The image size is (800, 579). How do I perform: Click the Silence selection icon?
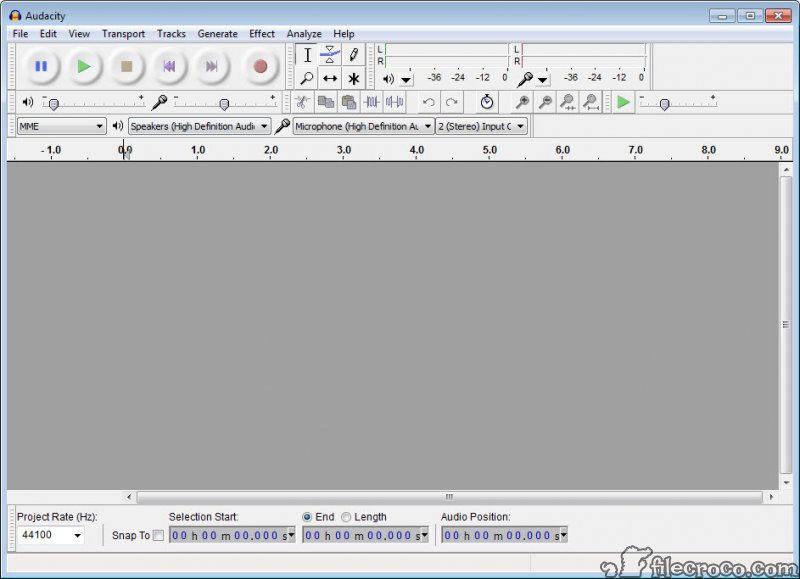394,102
